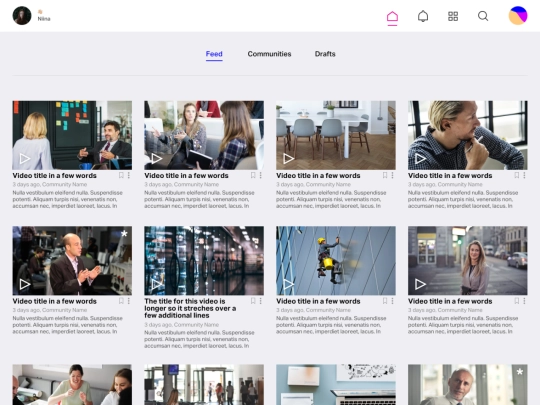Viewport: 540px width, 405px height.
Task: Open notifications bell icon
Action: [423, 16]
